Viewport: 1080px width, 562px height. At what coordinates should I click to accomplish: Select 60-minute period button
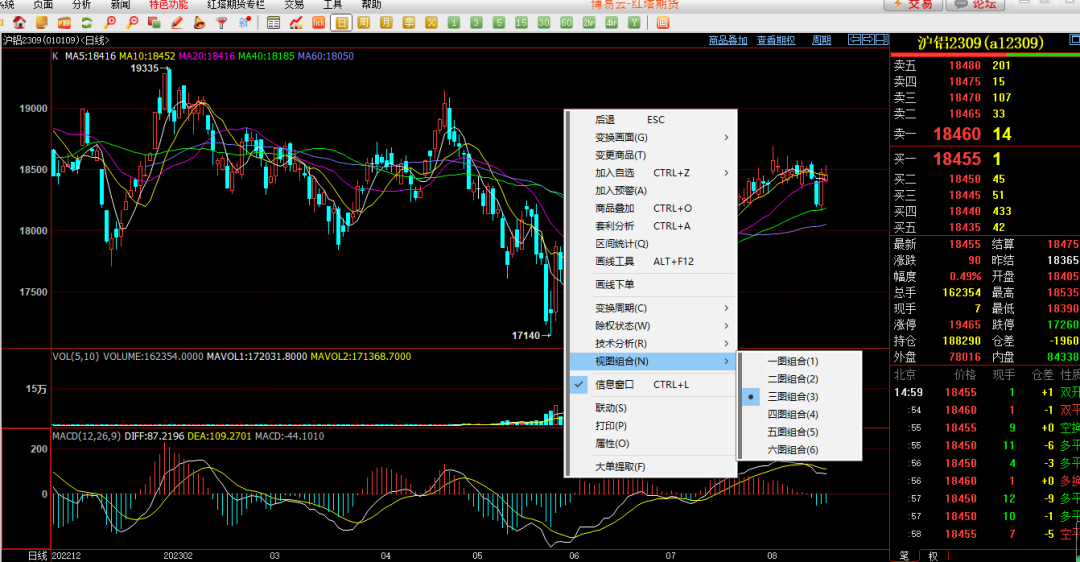(x=567, y=23)
